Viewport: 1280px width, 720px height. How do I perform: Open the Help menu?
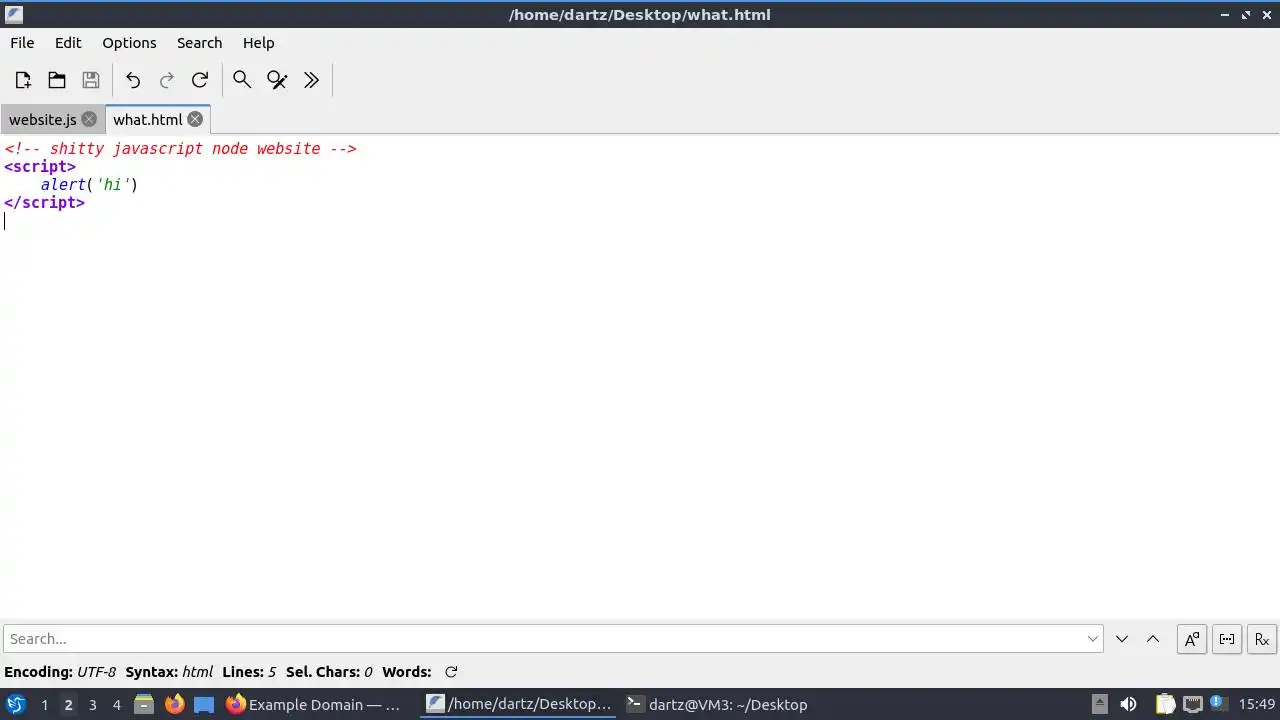(x=258, y=43)
